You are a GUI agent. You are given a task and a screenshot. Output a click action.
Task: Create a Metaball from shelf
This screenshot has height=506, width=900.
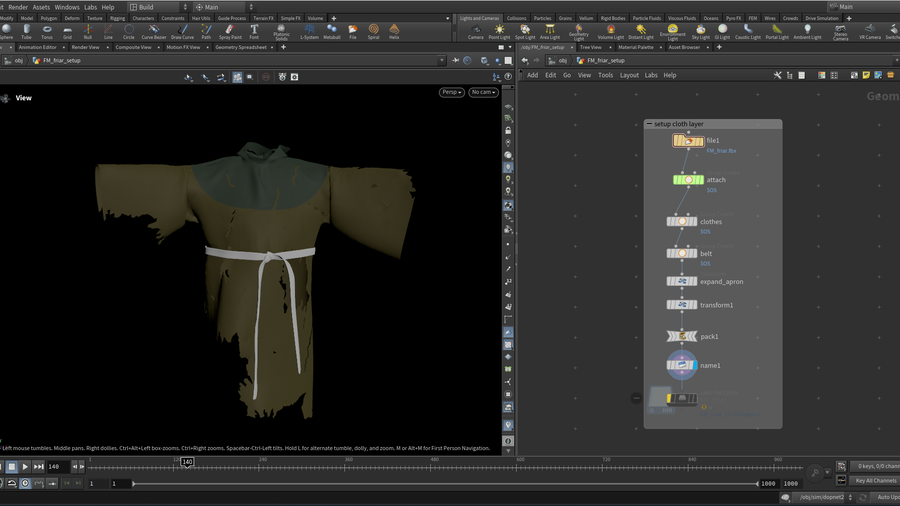(332, 32)
